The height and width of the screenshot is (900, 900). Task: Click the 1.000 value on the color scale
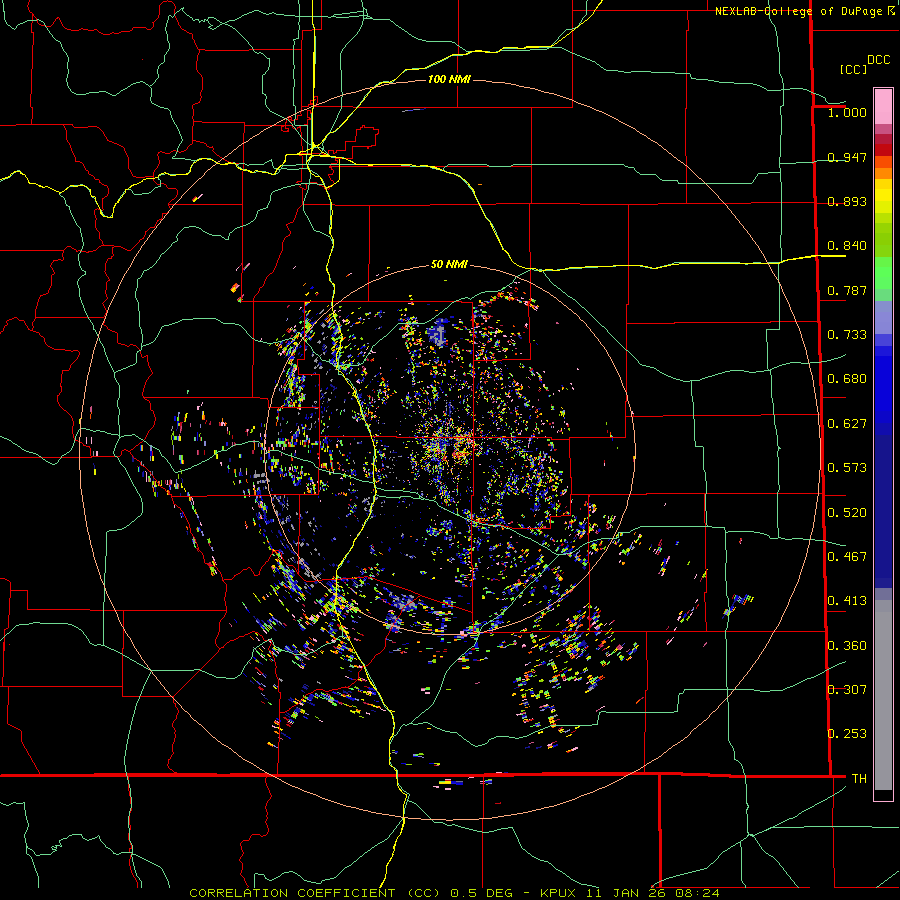(847, 113)
